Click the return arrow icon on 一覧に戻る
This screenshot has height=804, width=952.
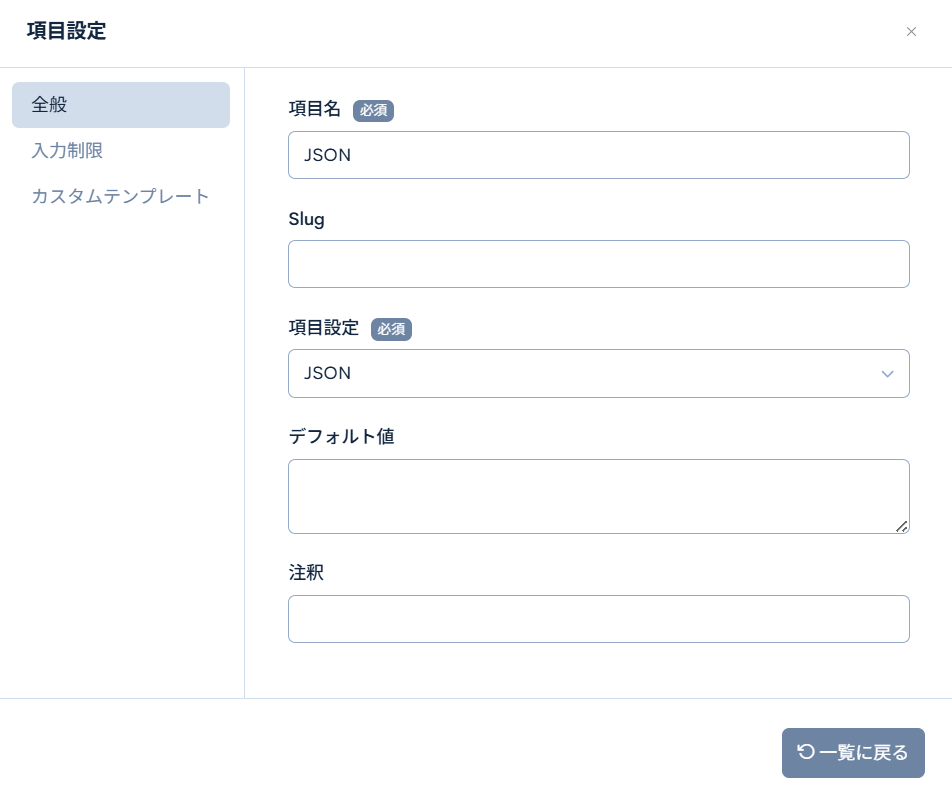click(x=805, y=752)
